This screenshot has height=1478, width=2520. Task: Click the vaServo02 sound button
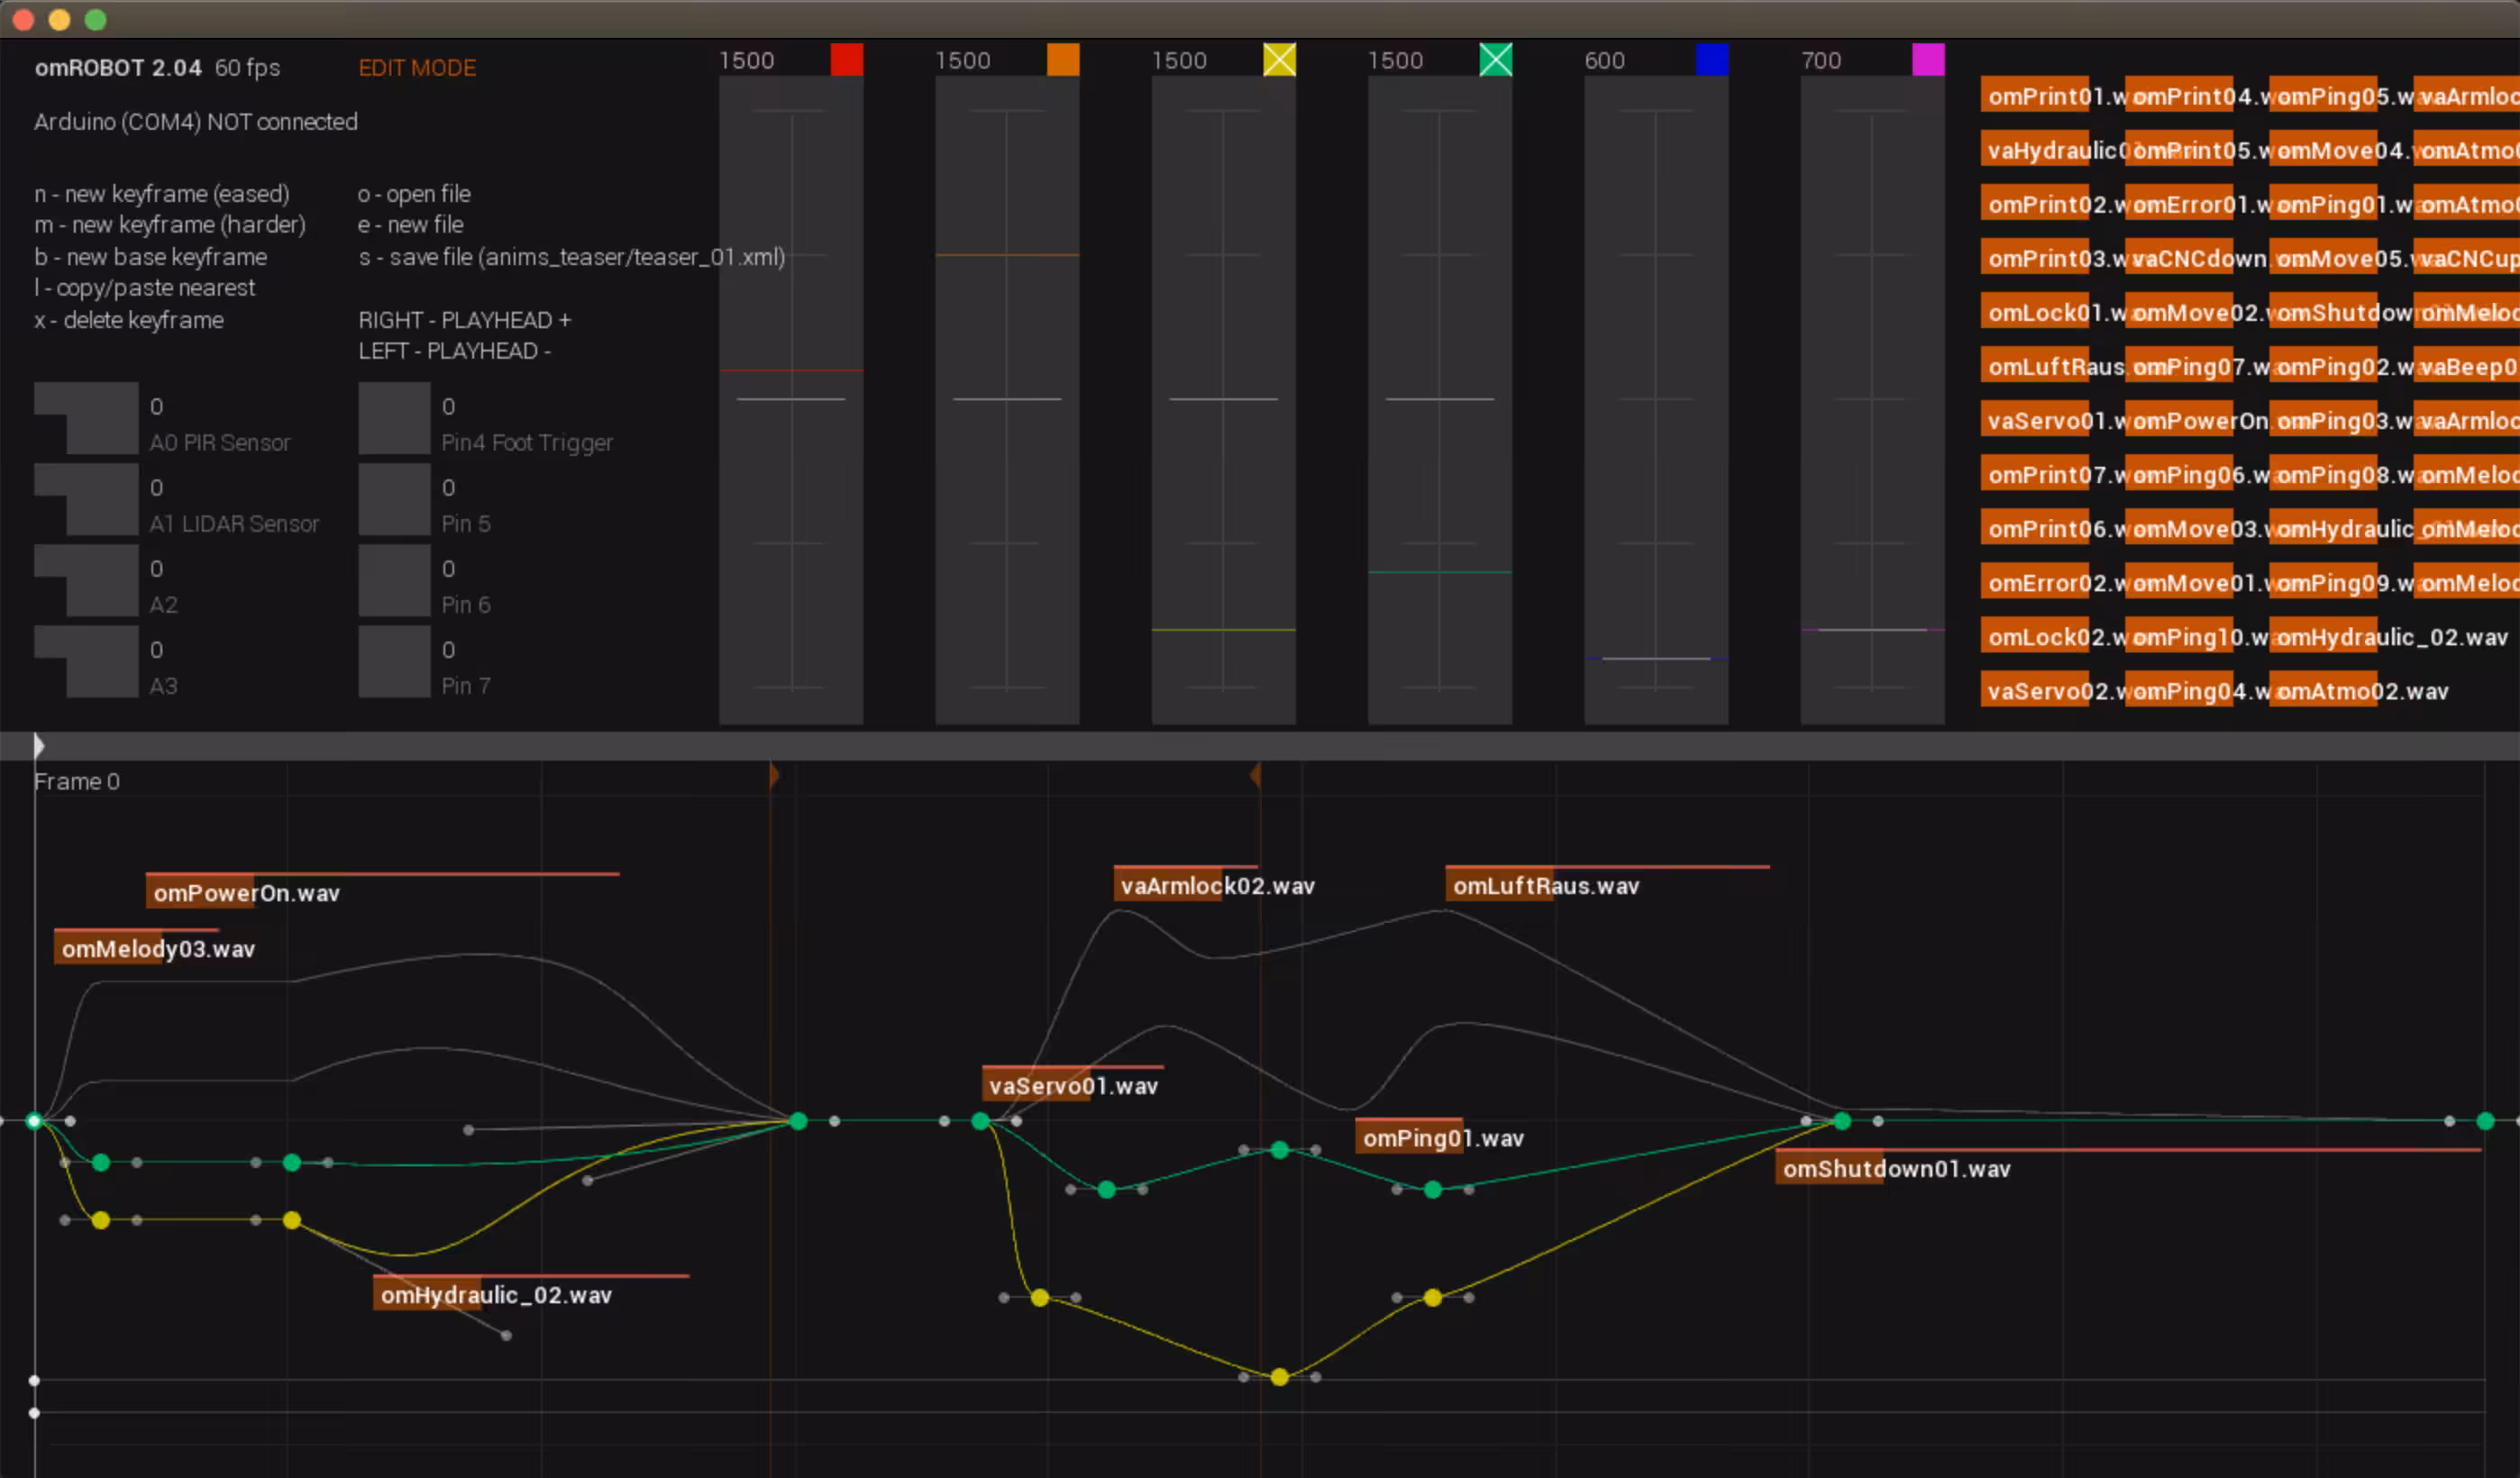[2035, 690]
